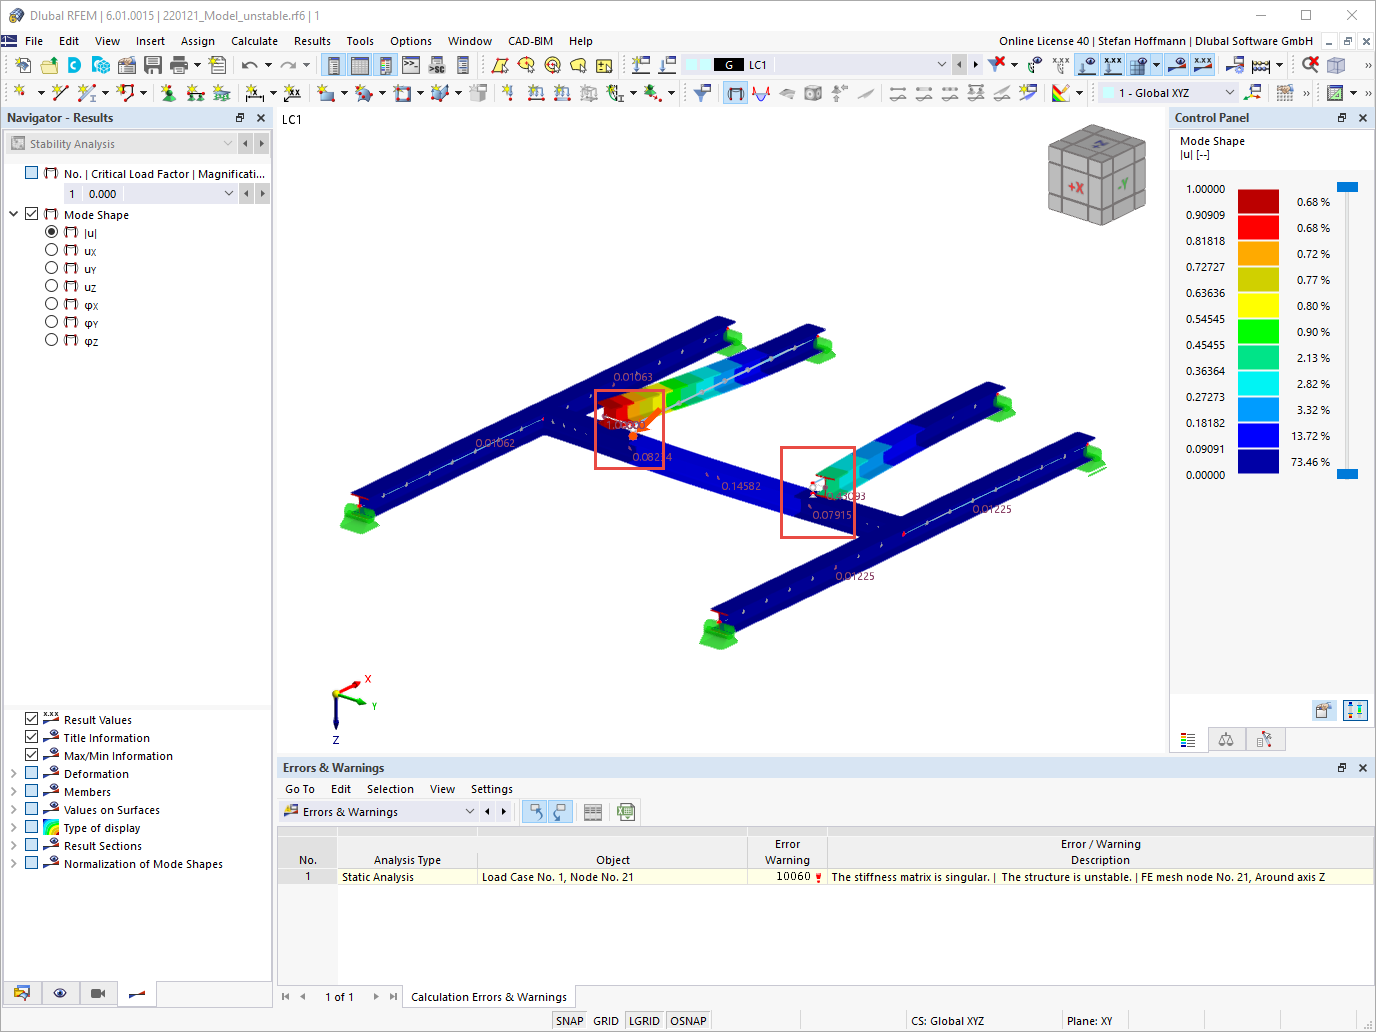Expand the Values on Surfaces node
The height and width of the screenshot is (1032, 1376).
point(14,809)
